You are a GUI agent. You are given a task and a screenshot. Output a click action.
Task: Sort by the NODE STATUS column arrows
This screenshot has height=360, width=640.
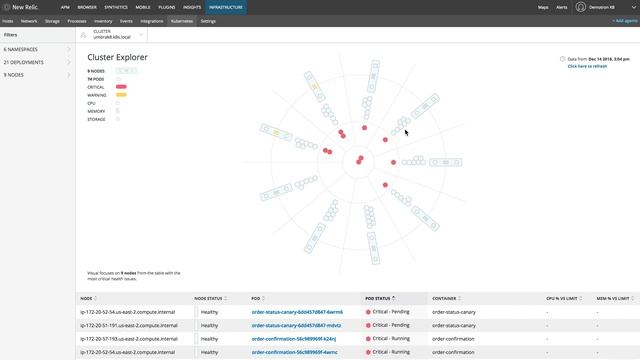[x=225, y=298]
